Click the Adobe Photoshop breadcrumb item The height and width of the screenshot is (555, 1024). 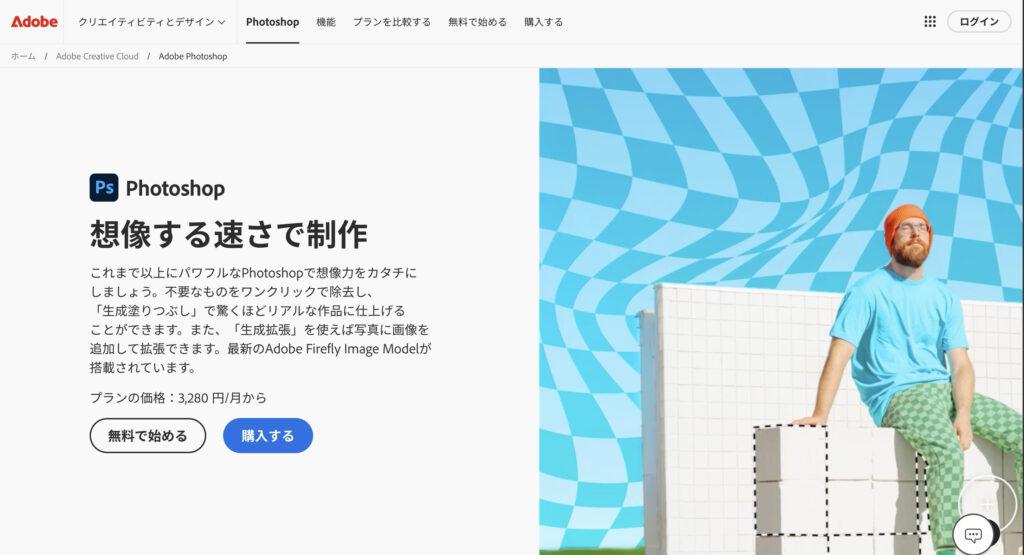(193, 56)
